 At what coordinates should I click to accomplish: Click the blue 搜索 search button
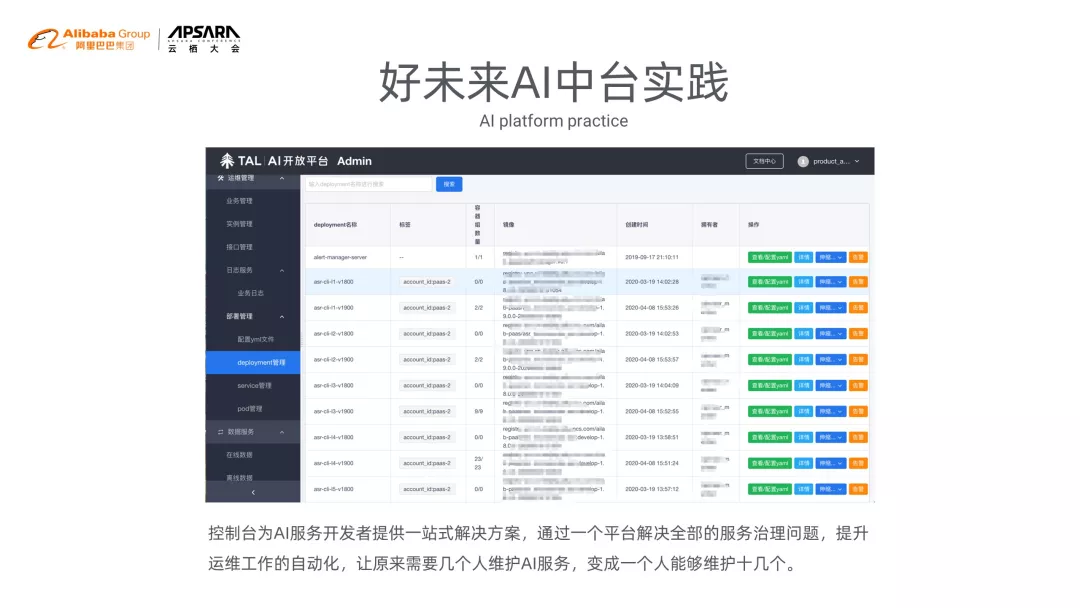pos(449,185)
